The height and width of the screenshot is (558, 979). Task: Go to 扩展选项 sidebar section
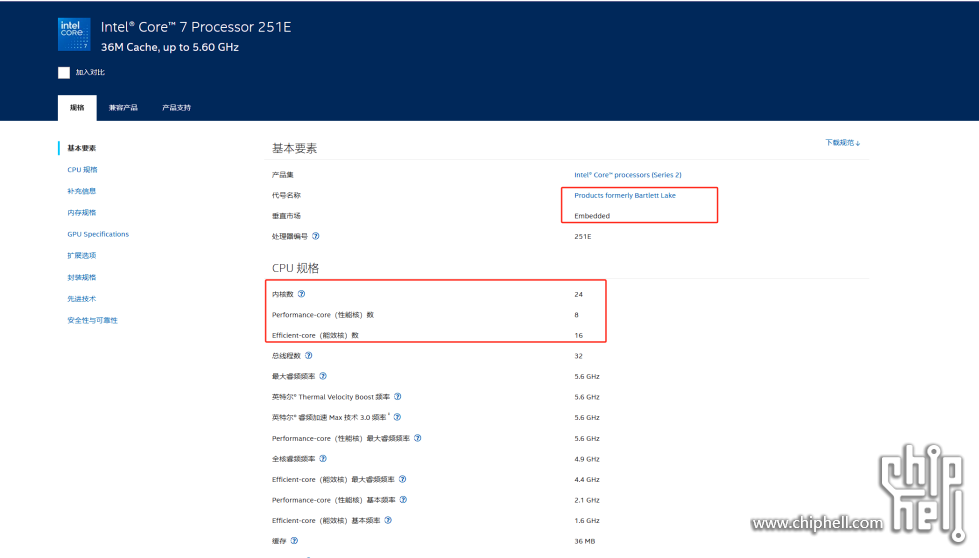[x=82, y=255]
